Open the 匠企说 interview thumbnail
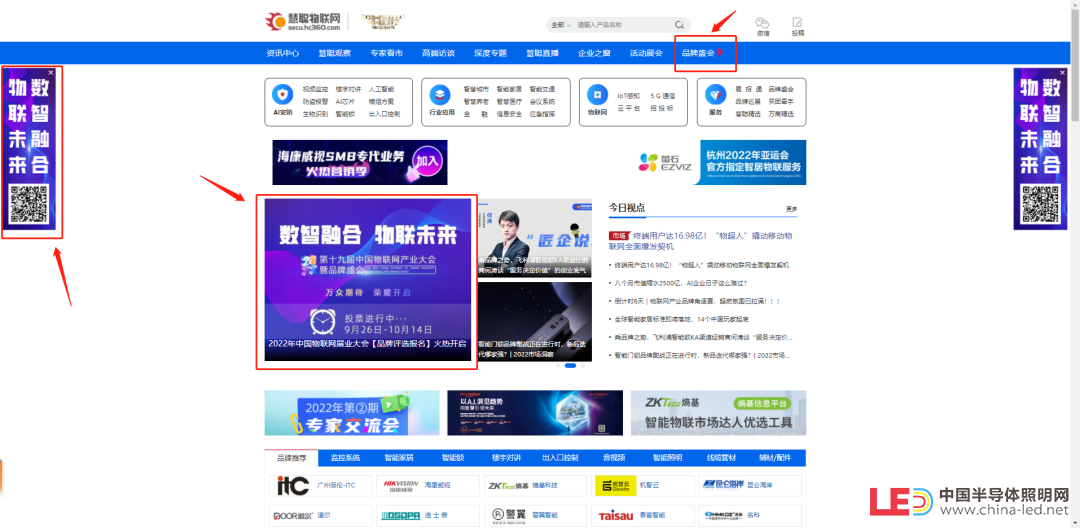The image size is (1080, 528). (x=534, y=238)
